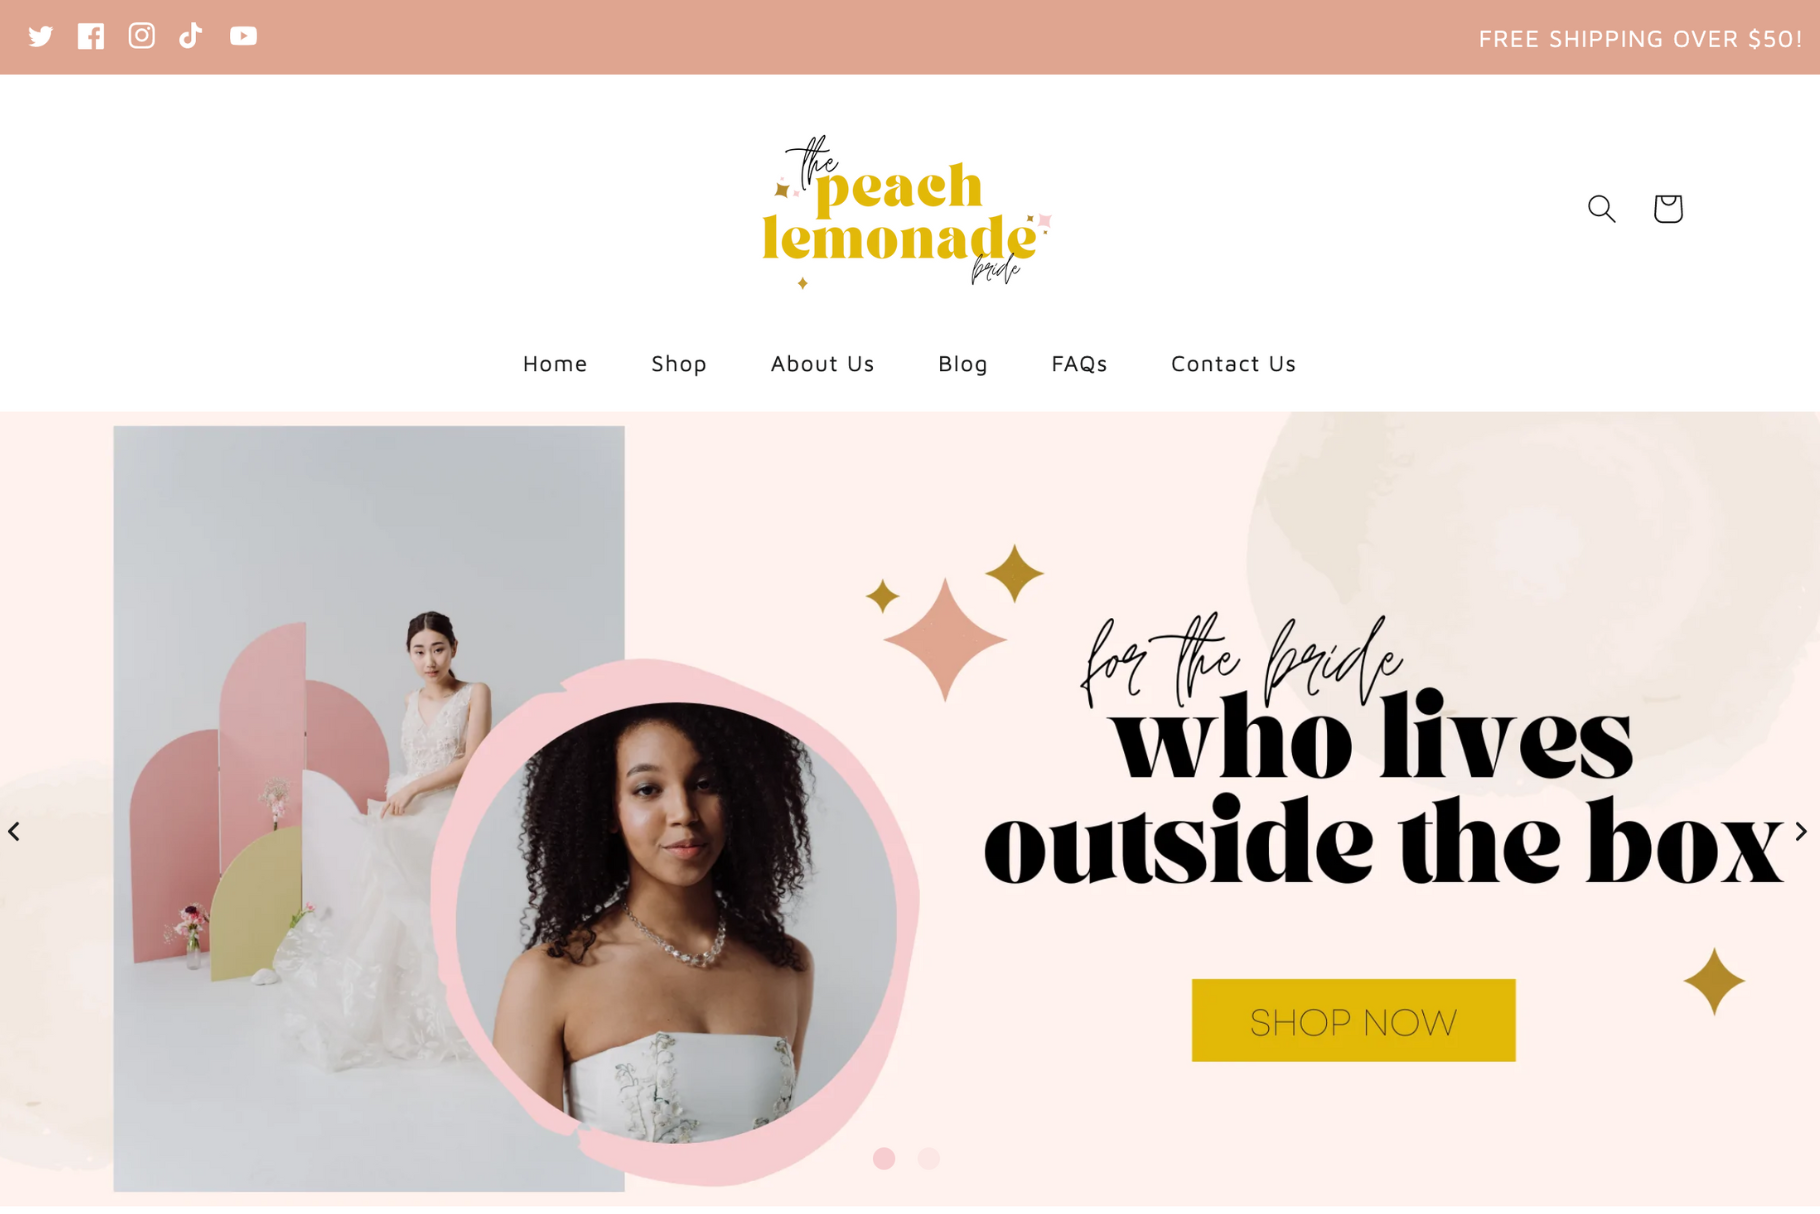Open the Contact Us link

point(1233,364)
